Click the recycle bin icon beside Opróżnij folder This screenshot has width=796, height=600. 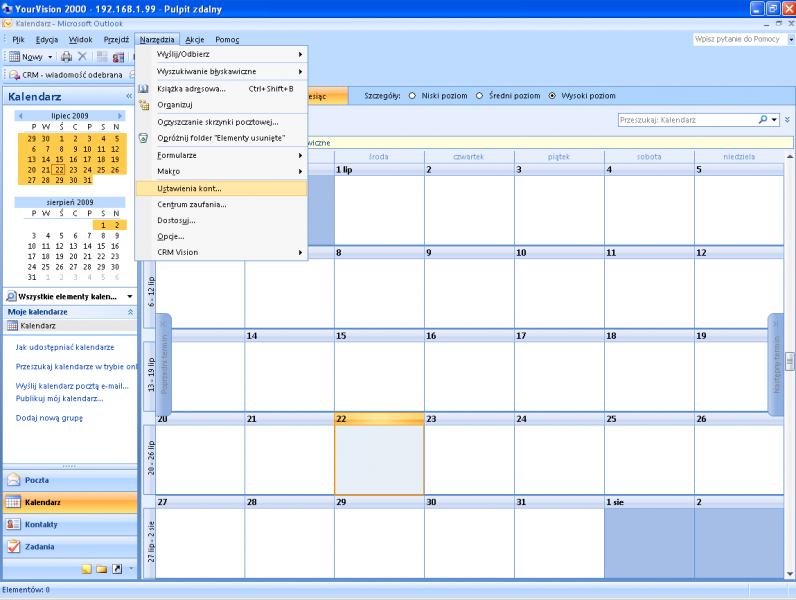click(144, 138)
